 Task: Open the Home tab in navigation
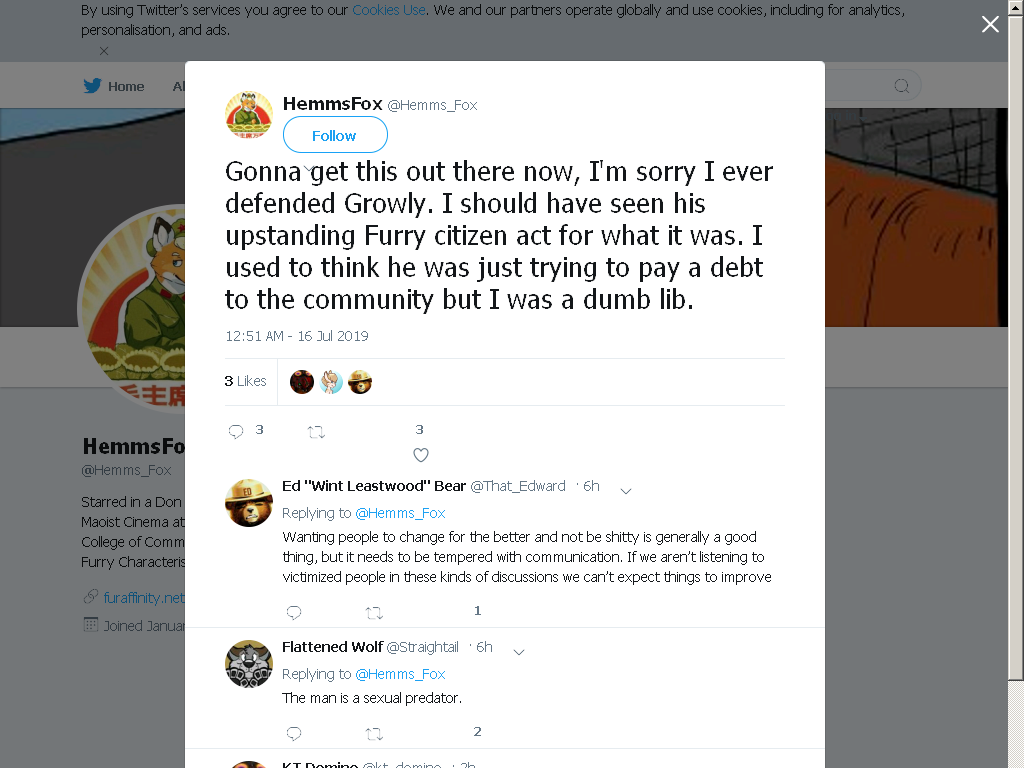pos(126,86)
